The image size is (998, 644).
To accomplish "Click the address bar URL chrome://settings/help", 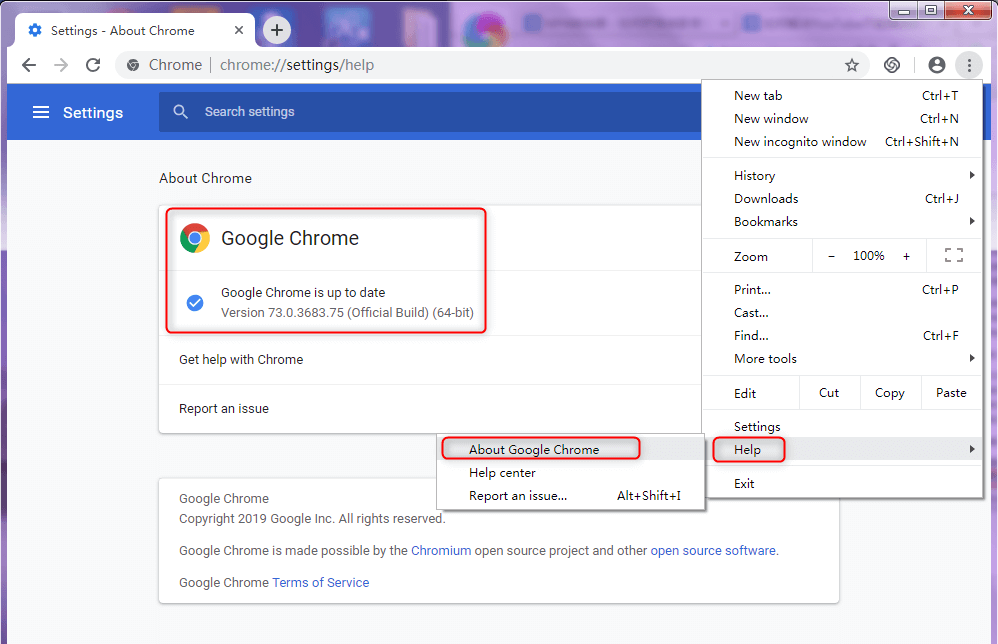I will click(x=297, y=65).
